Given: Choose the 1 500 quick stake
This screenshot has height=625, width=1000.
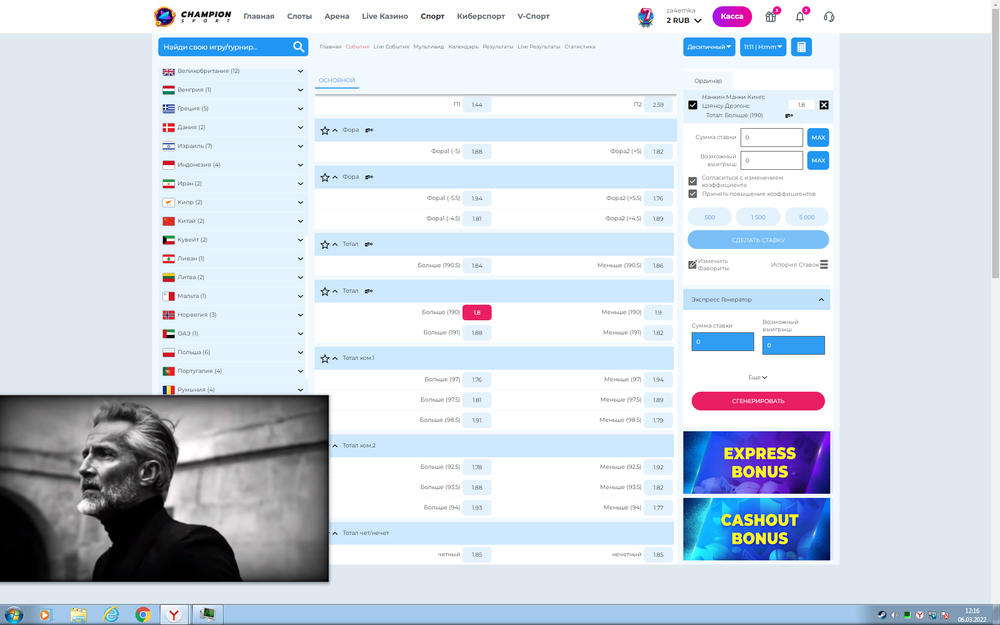Looking at the screenshot, I should point(758,217).
